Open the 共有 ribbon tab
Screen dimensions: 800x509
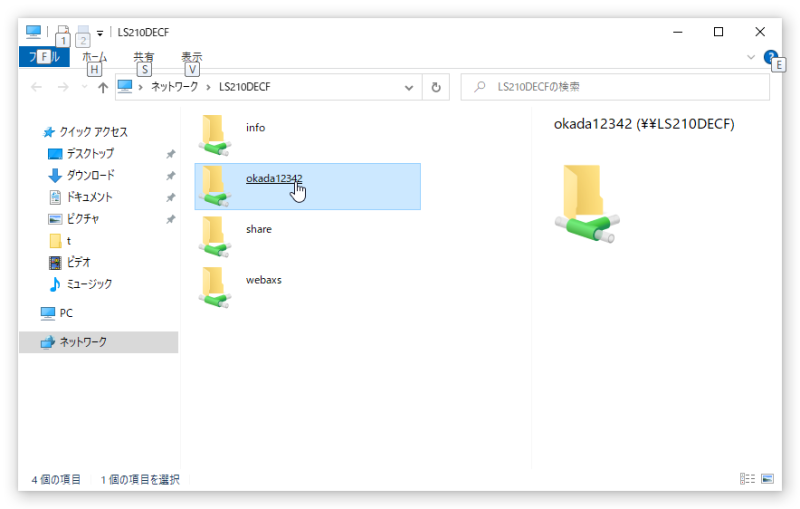(143, 57)
